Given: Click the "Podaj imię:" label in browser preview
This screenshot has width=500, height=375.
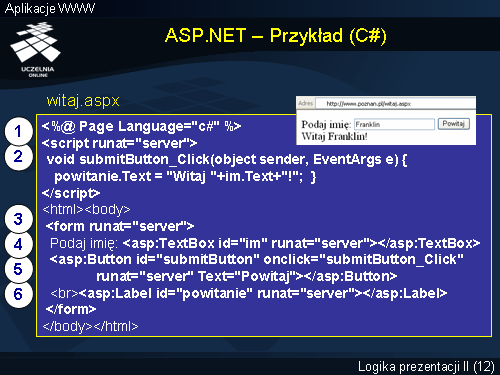Looking at the screenshot, I should click(x=326, y=125).
